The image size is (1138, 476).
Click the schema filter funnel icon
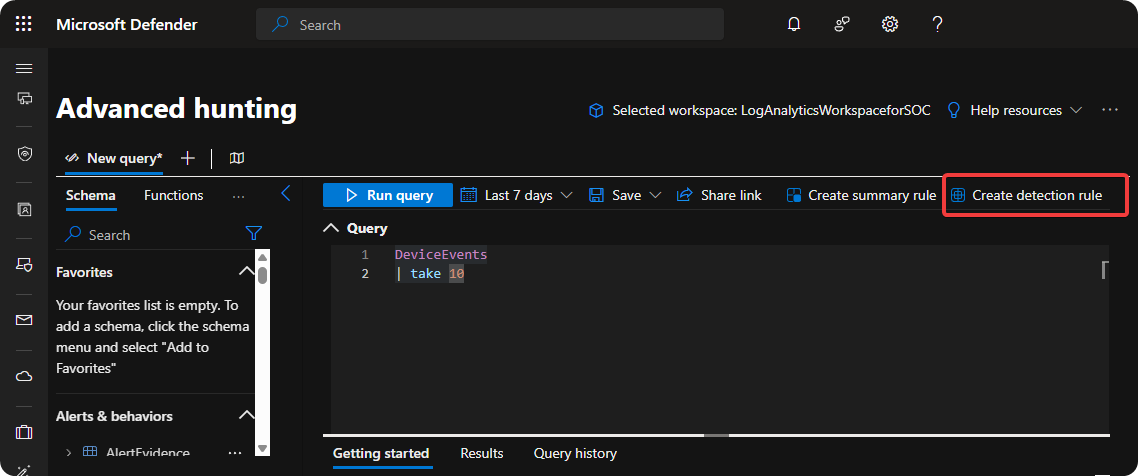(254, 234)
